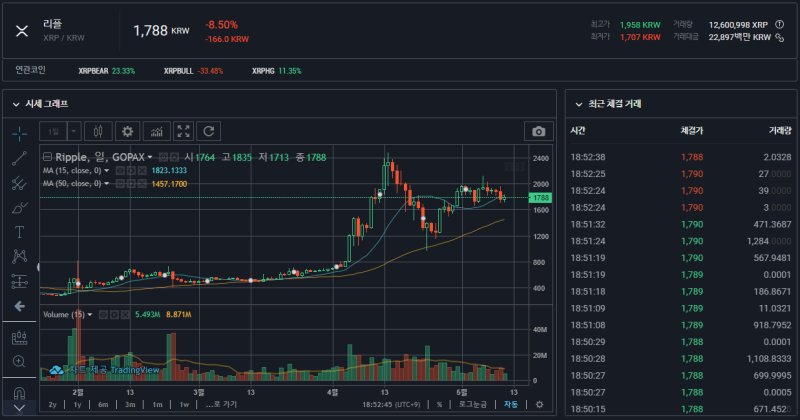The image size is (800, 420).
Task: Toggle the 로그눈금 log scale
Action: coord(472,404)
